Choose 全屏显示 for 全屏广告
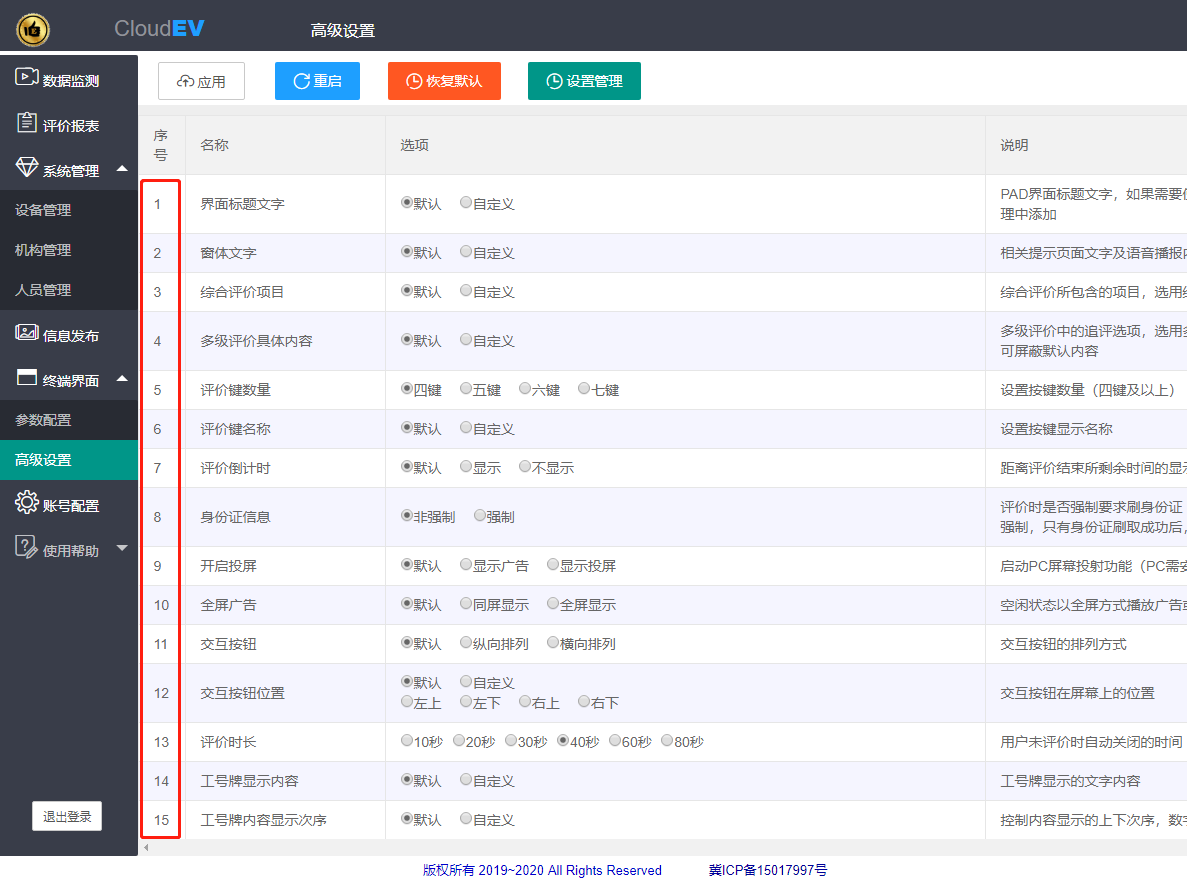The height and width of the screenshot is (885, 1187). tap(553, 603)
